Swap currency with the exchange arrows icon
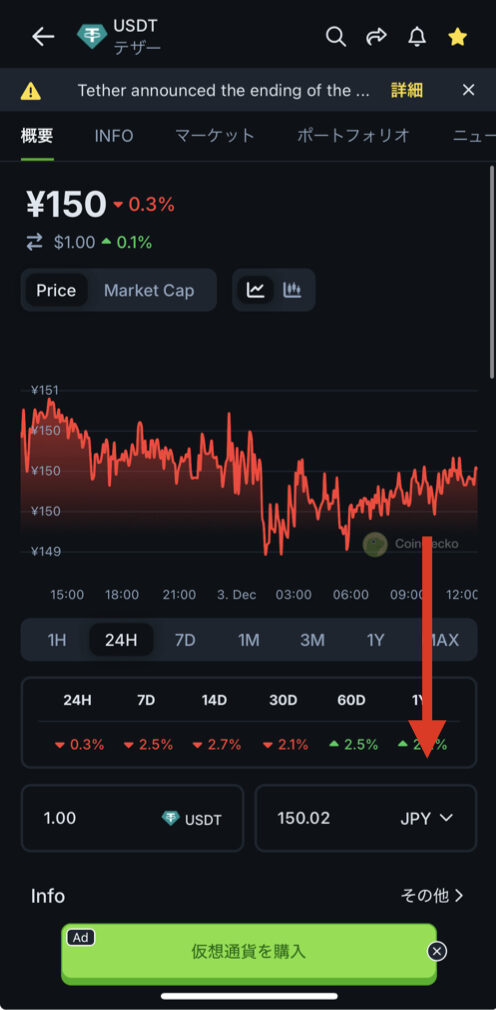Screen dimensions: 496x1010 (x=34, y=242)
